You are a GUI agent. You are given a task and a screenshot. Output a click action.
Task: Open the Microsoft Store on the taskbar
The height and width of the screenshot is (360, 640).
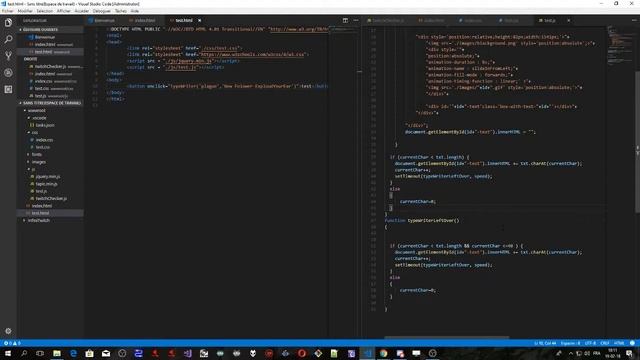90,353
